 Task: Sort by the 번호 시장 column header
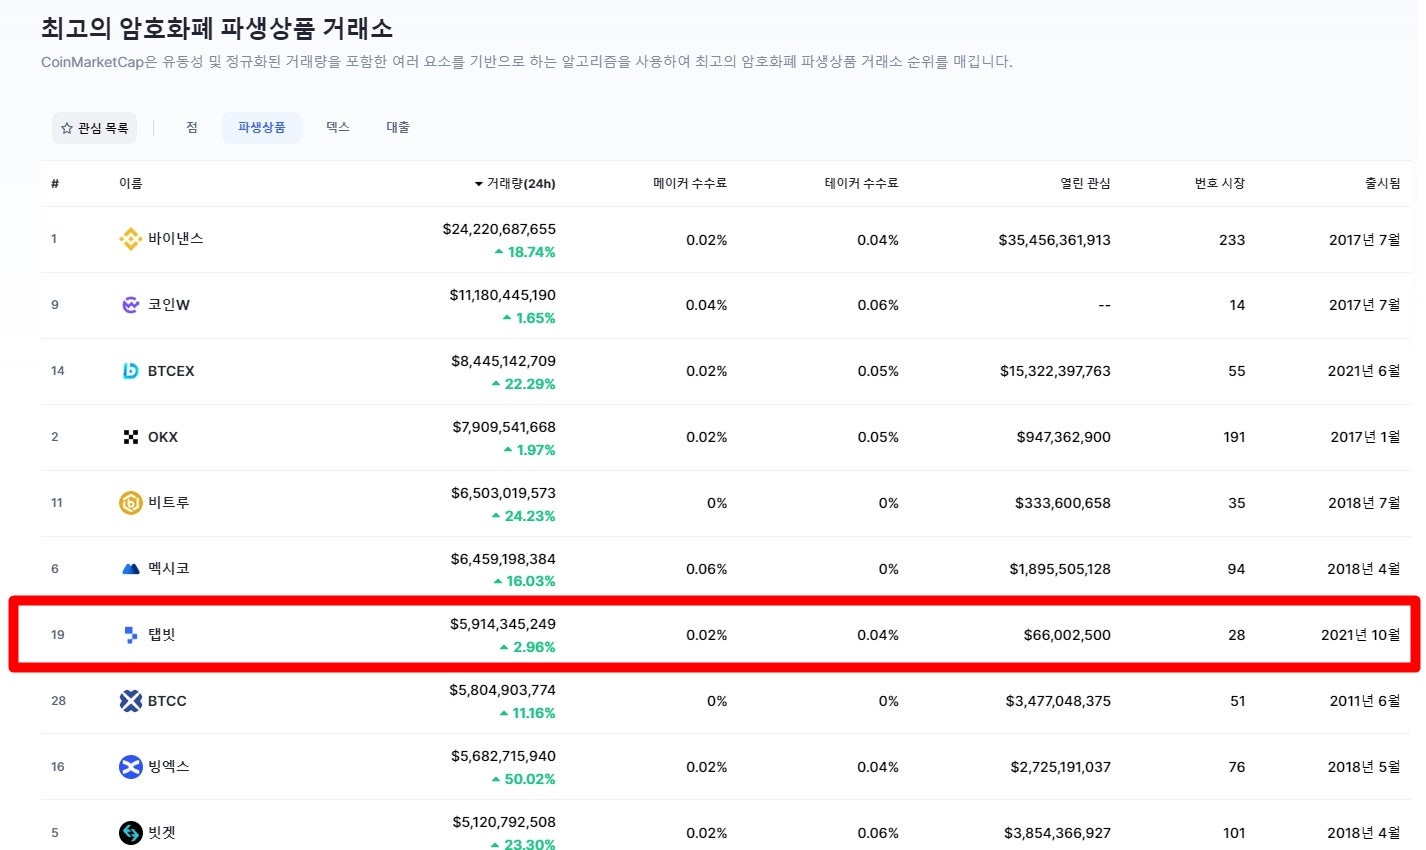1220,183
